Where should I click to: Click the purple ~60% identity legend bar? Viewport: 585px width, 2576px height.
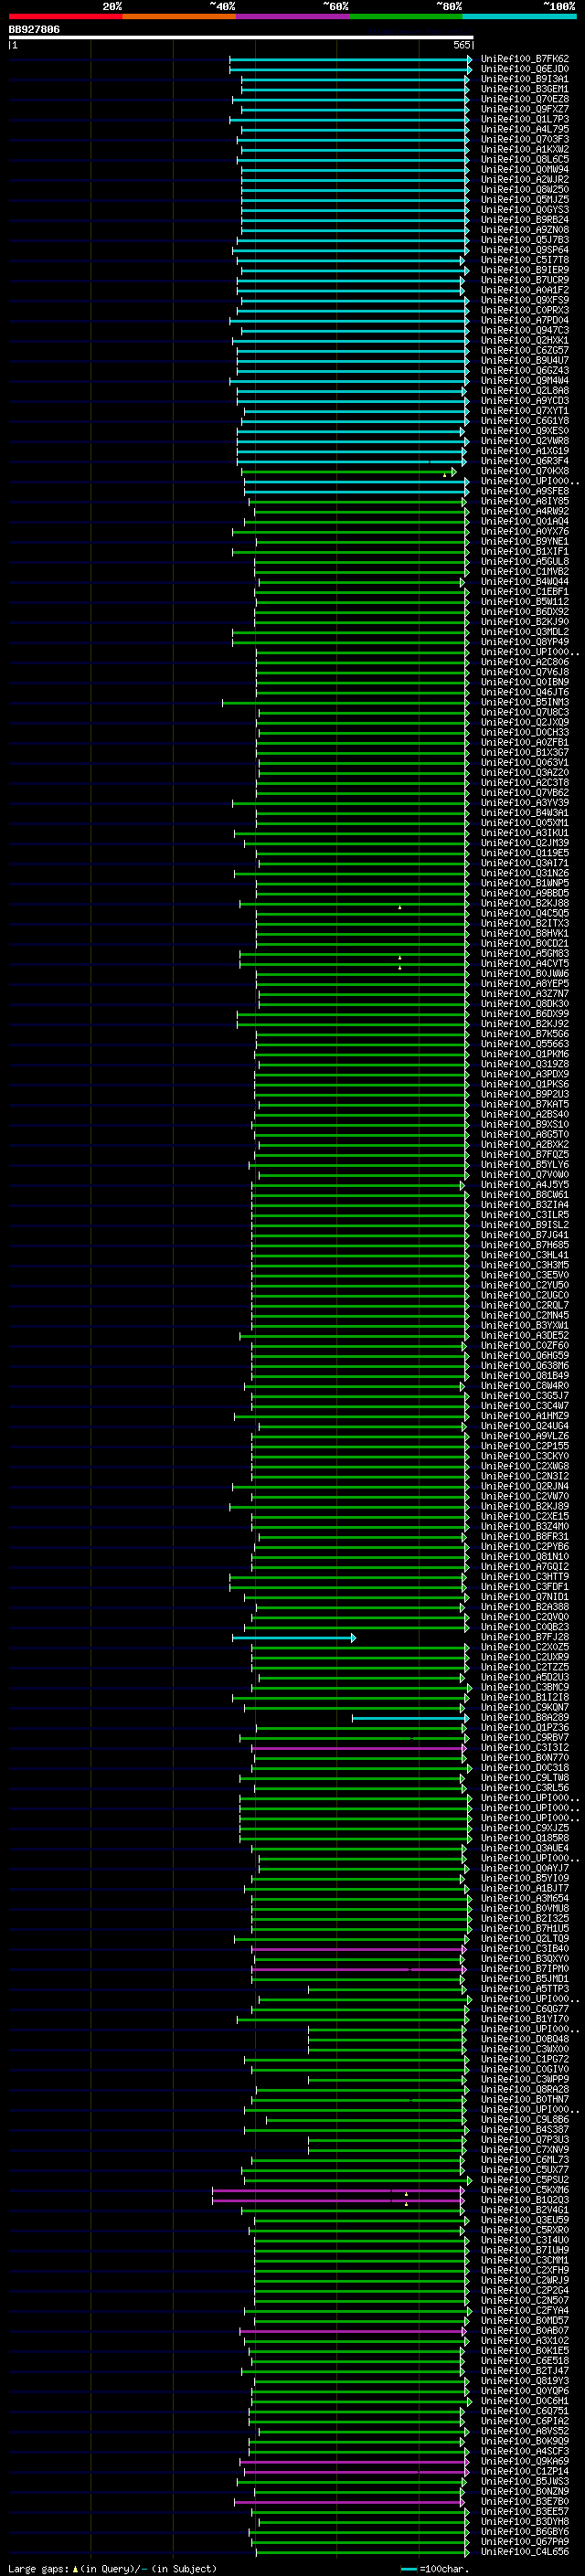[x=293, y=16]
